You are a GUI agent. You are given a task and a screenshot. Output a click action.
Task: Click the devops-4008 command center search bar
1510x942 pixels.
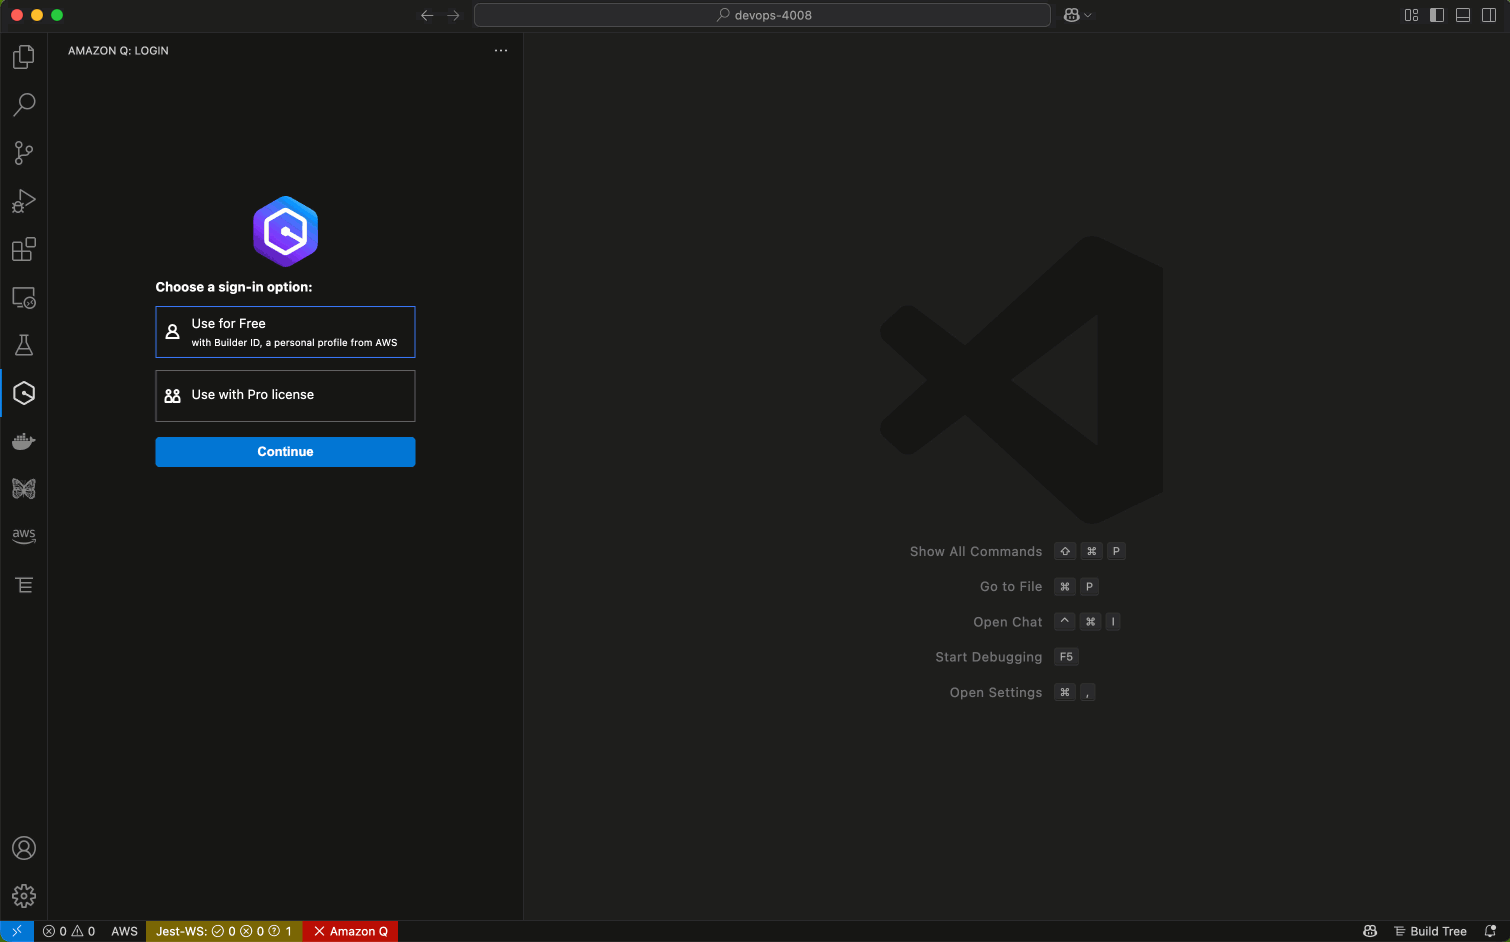click(x=762, y=15)
